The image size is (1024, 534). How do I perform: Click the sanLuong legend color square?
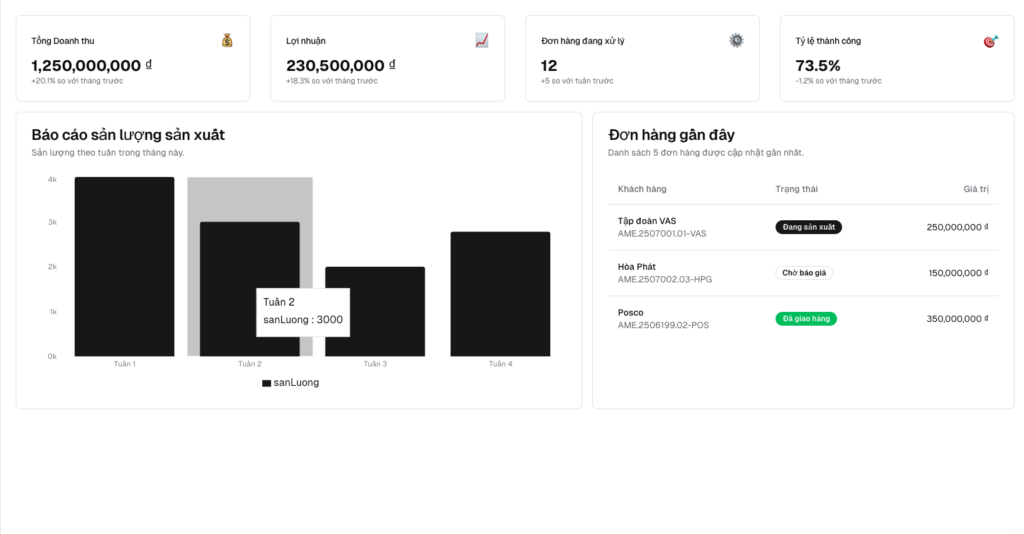(266, 383)
